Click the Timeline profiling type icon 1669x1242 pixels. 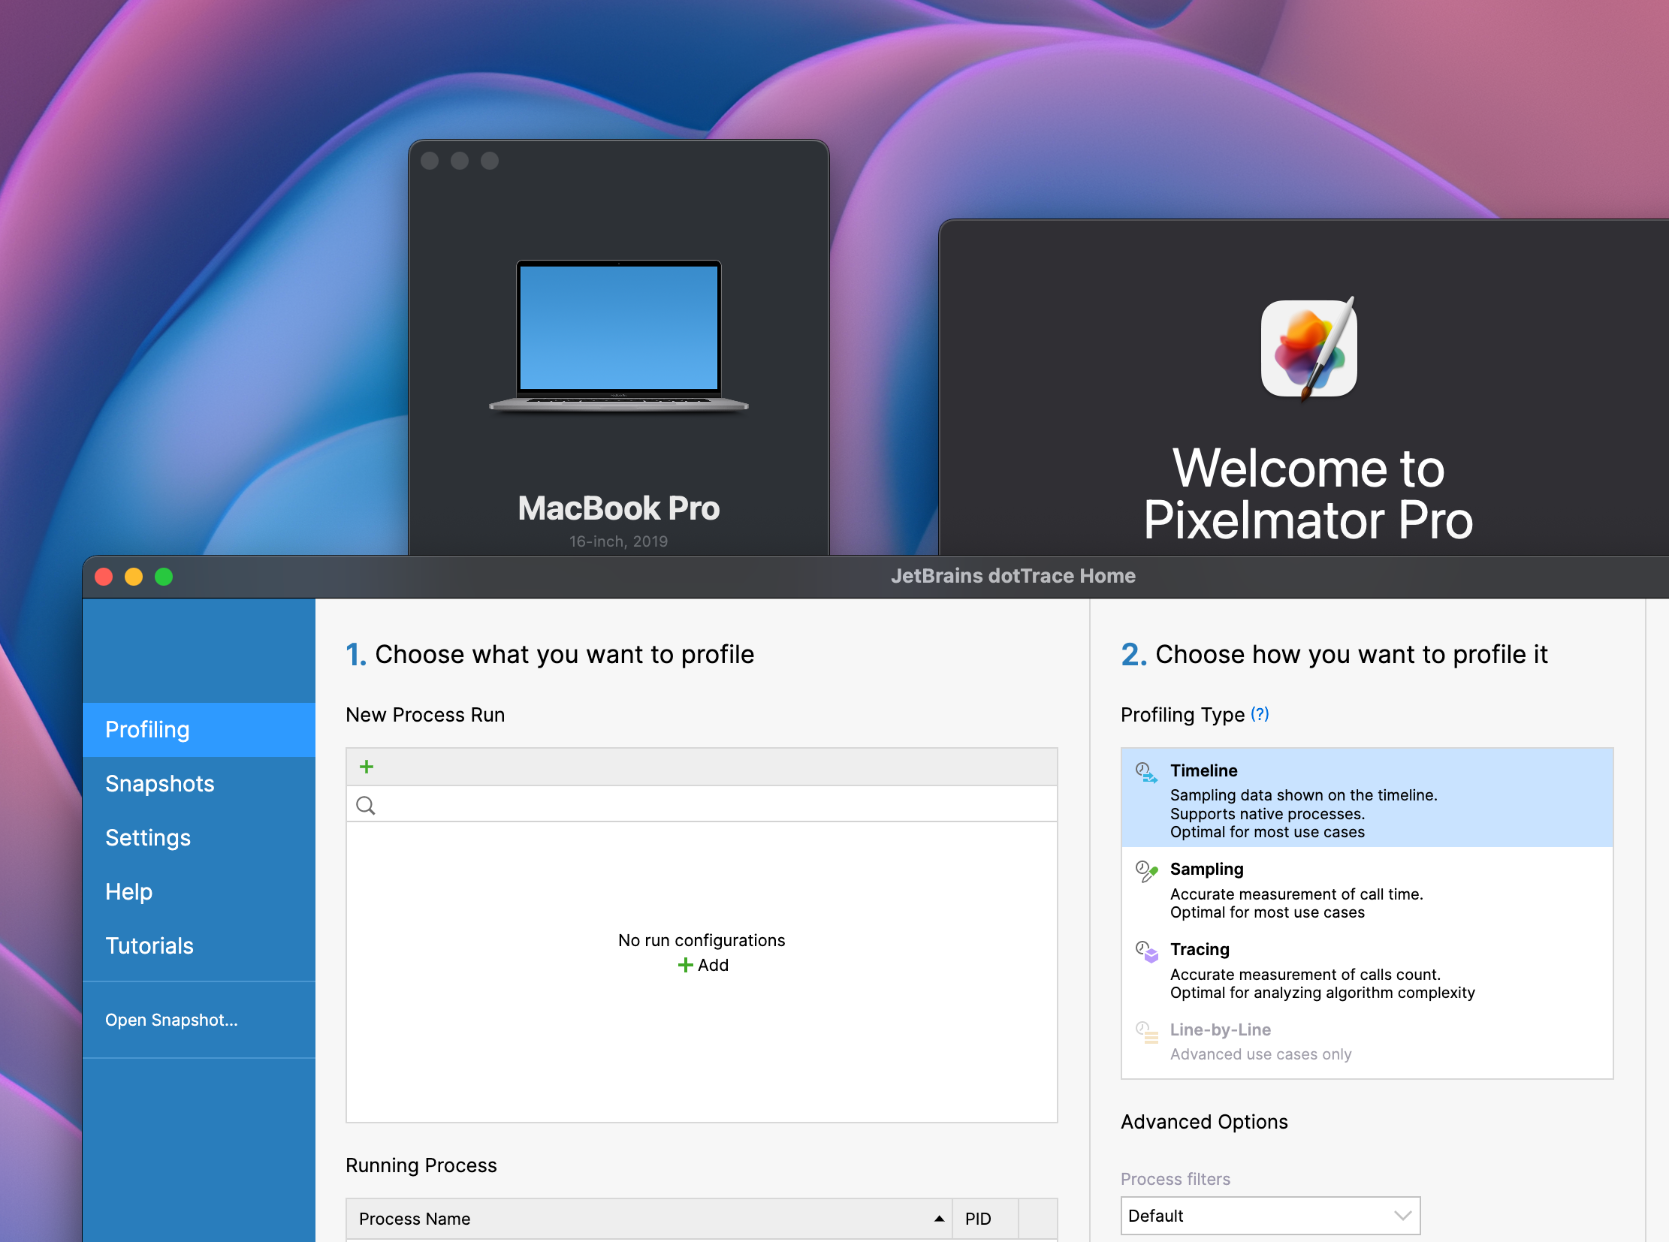click(1146, 772)
